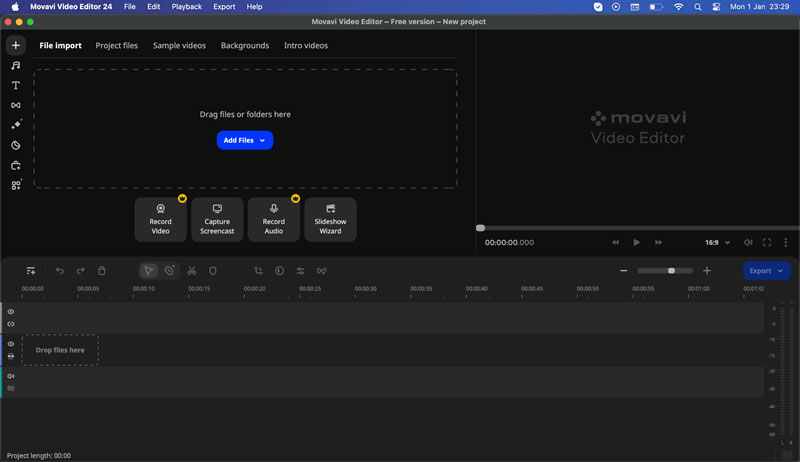Viewport: 800px width, 462px height.
Task: Skip to next frame in preview
Action: [x=658, y=243]
